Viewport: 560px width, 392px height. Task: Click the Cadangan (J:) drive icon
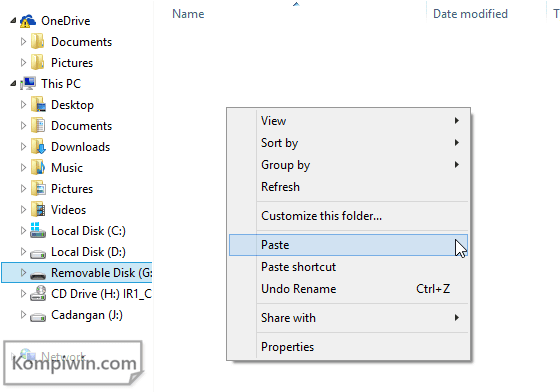click(x=38, y=317)
